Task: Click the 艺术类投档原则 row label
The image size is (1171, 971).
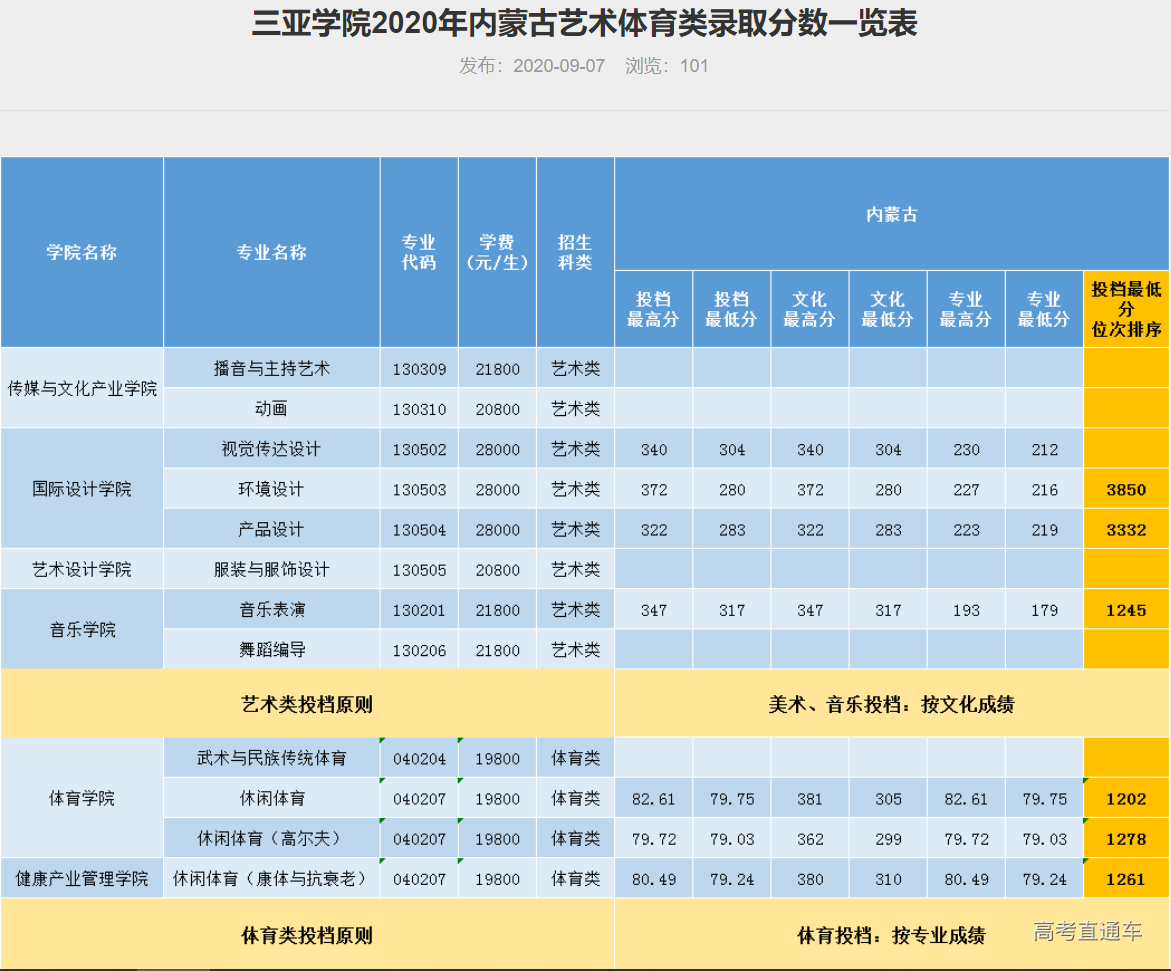Action: tap(307, 704)
